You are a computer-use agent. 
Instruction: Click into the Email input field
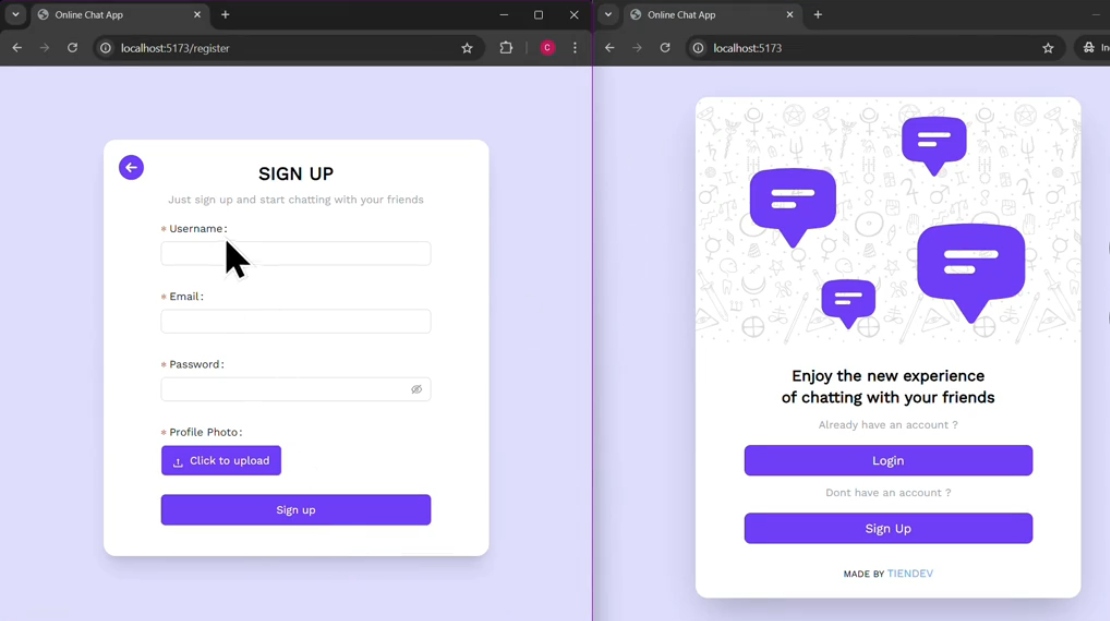[296, 321]
